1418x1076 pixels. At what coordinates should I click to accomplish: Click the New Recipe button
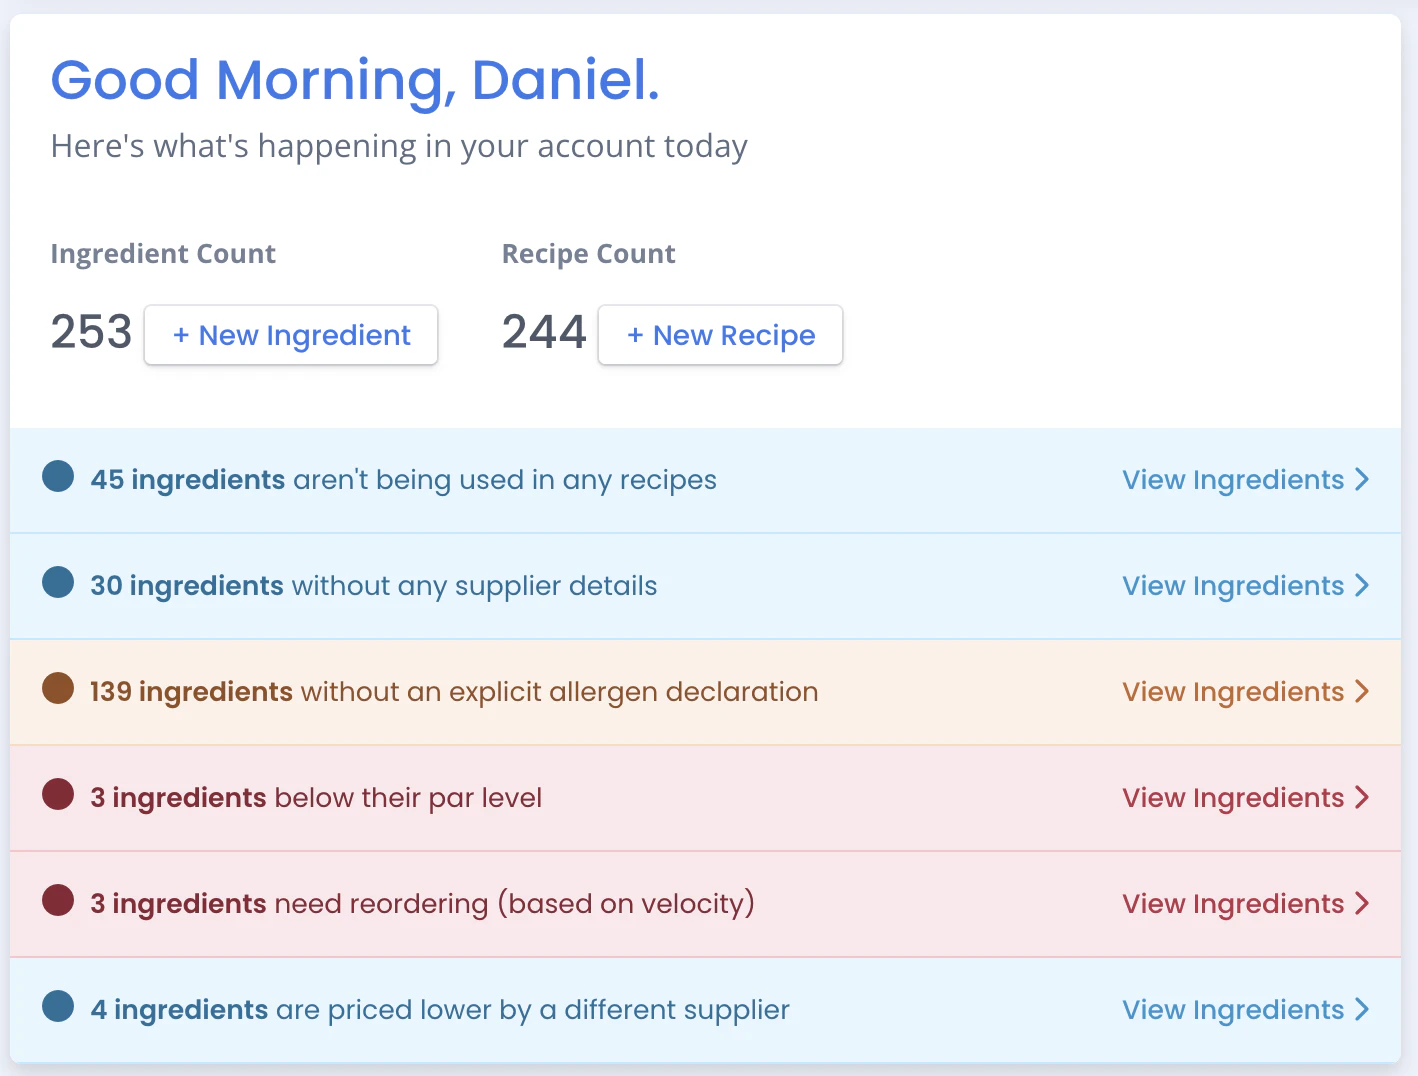click(x=720, y=335)
